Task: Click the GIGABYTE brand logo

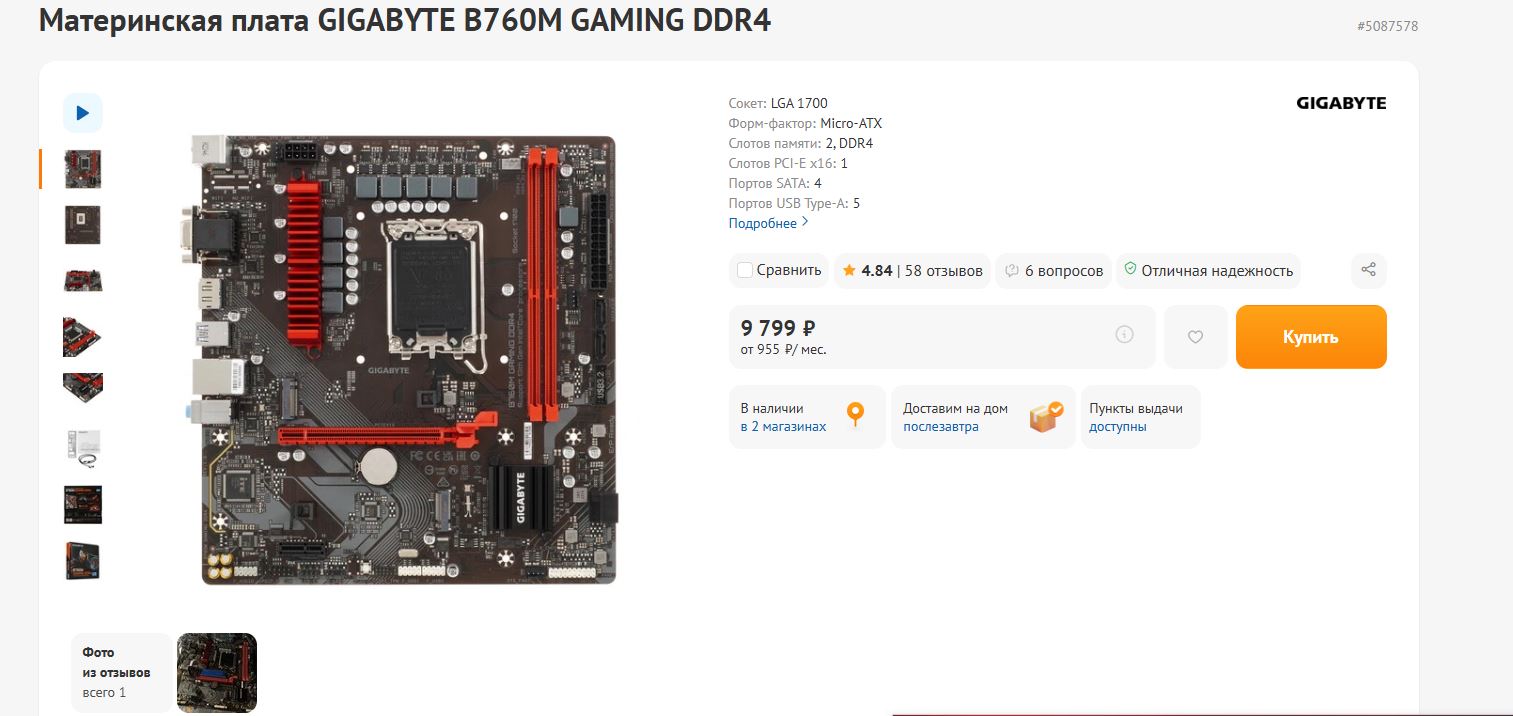Action: click(1341, 103)
